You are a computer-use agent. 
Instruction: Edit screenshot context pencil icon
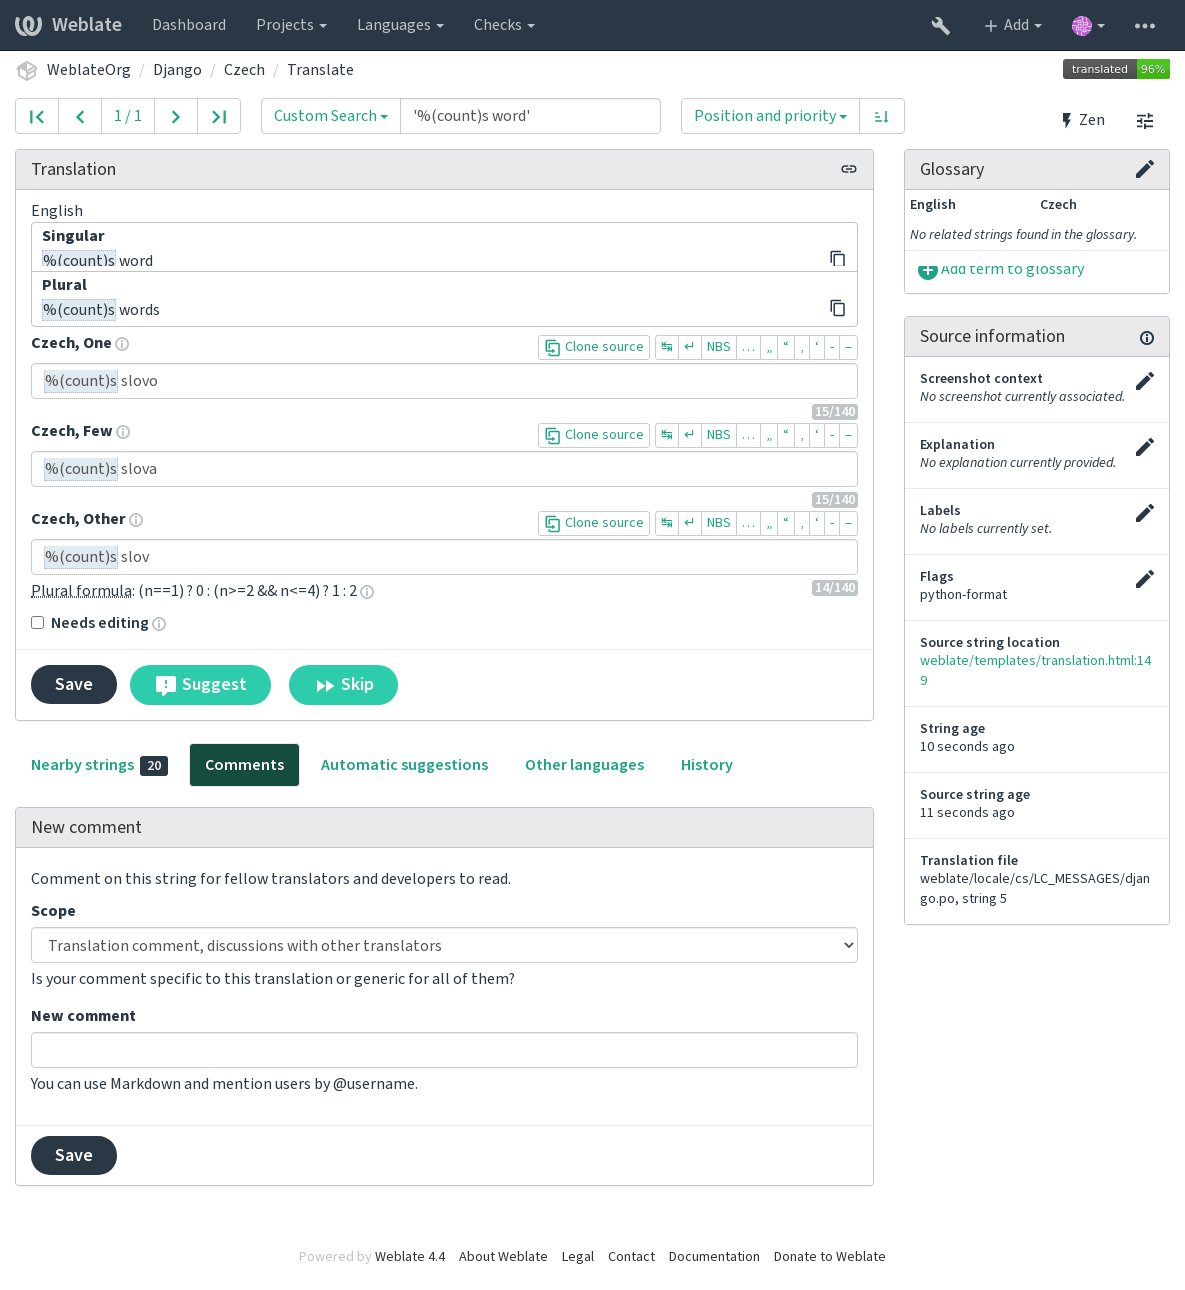[1145, 381]
